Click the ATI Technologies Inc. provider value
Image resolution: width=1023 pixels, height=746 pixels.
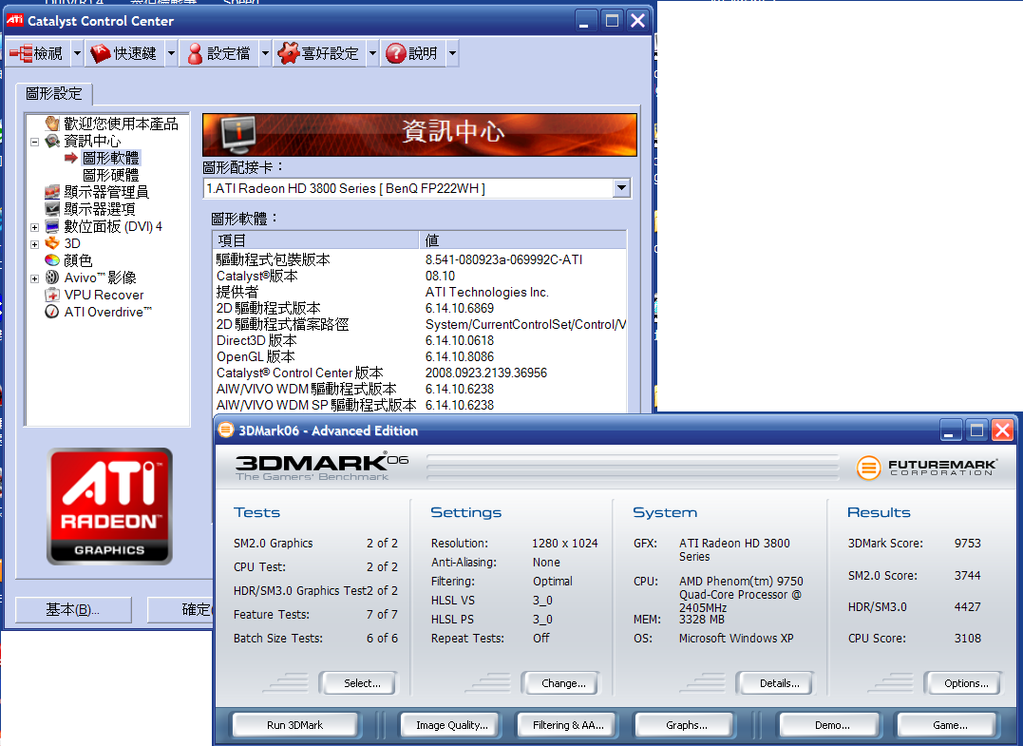[487, 292]
